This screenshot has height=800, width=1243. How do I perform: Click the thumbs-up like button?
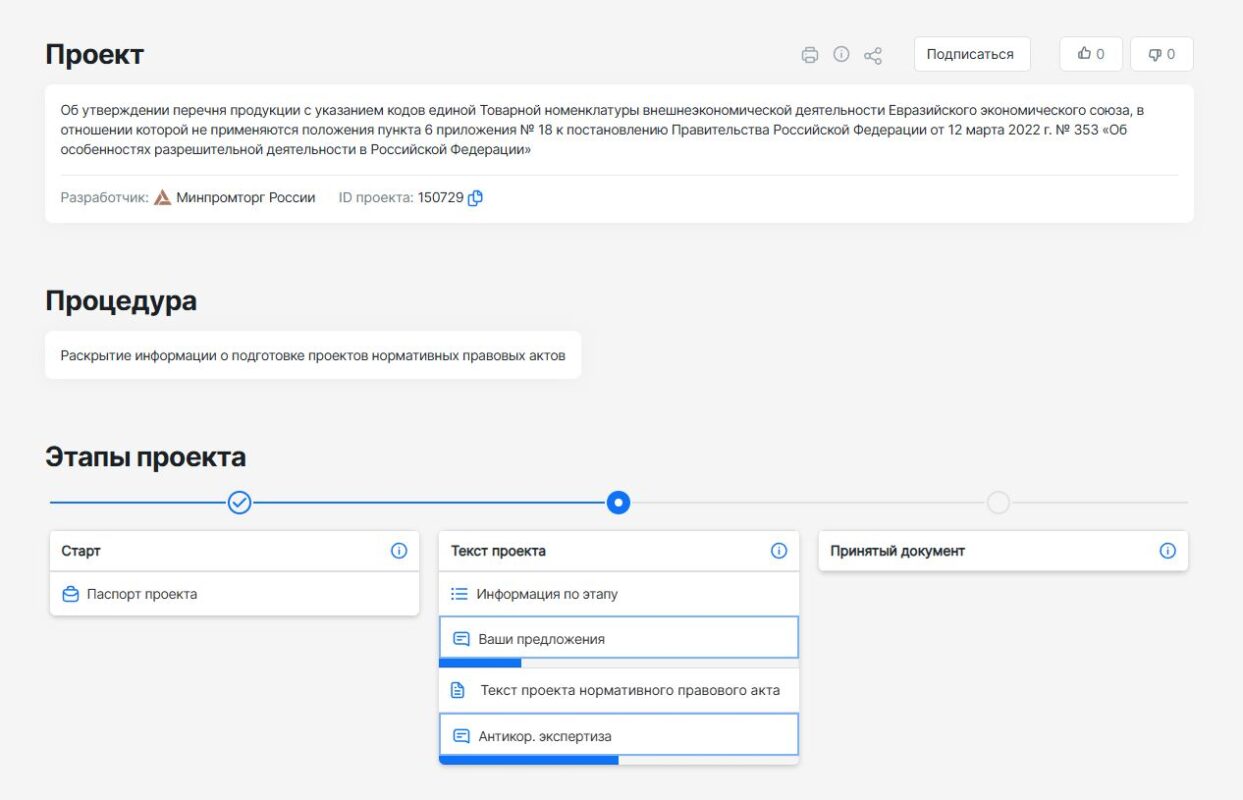1091,54
